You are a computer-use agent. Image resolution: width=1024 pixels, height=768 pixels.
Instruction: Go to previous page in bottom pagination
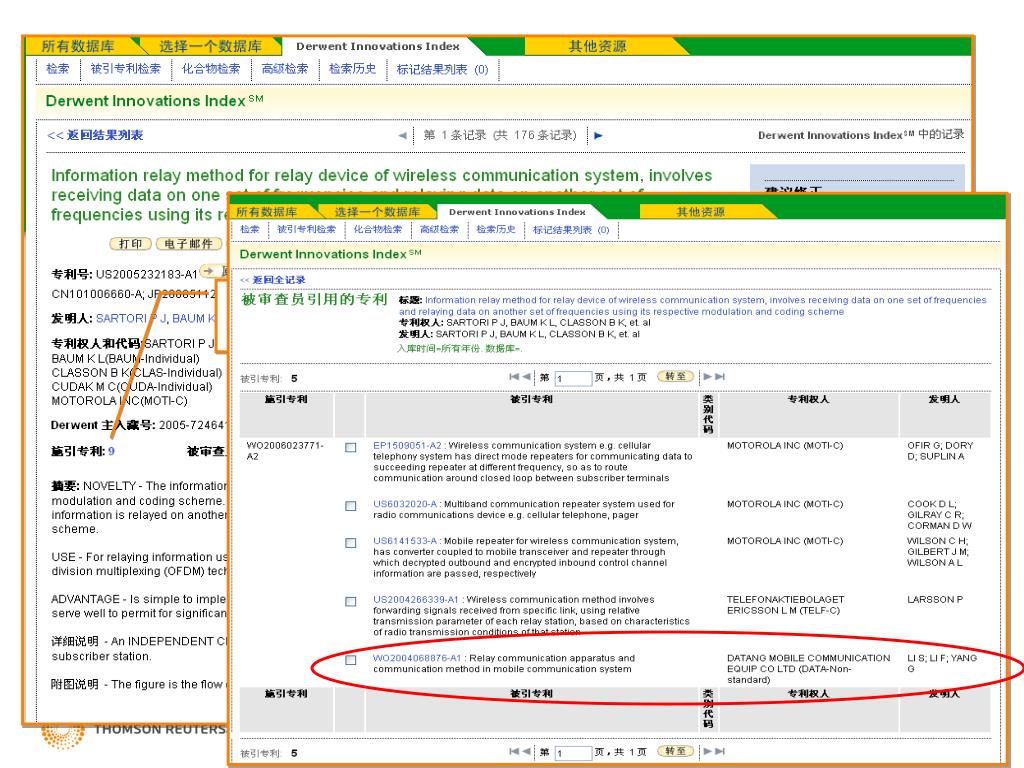pyautogui.click(x=526, y=752)
